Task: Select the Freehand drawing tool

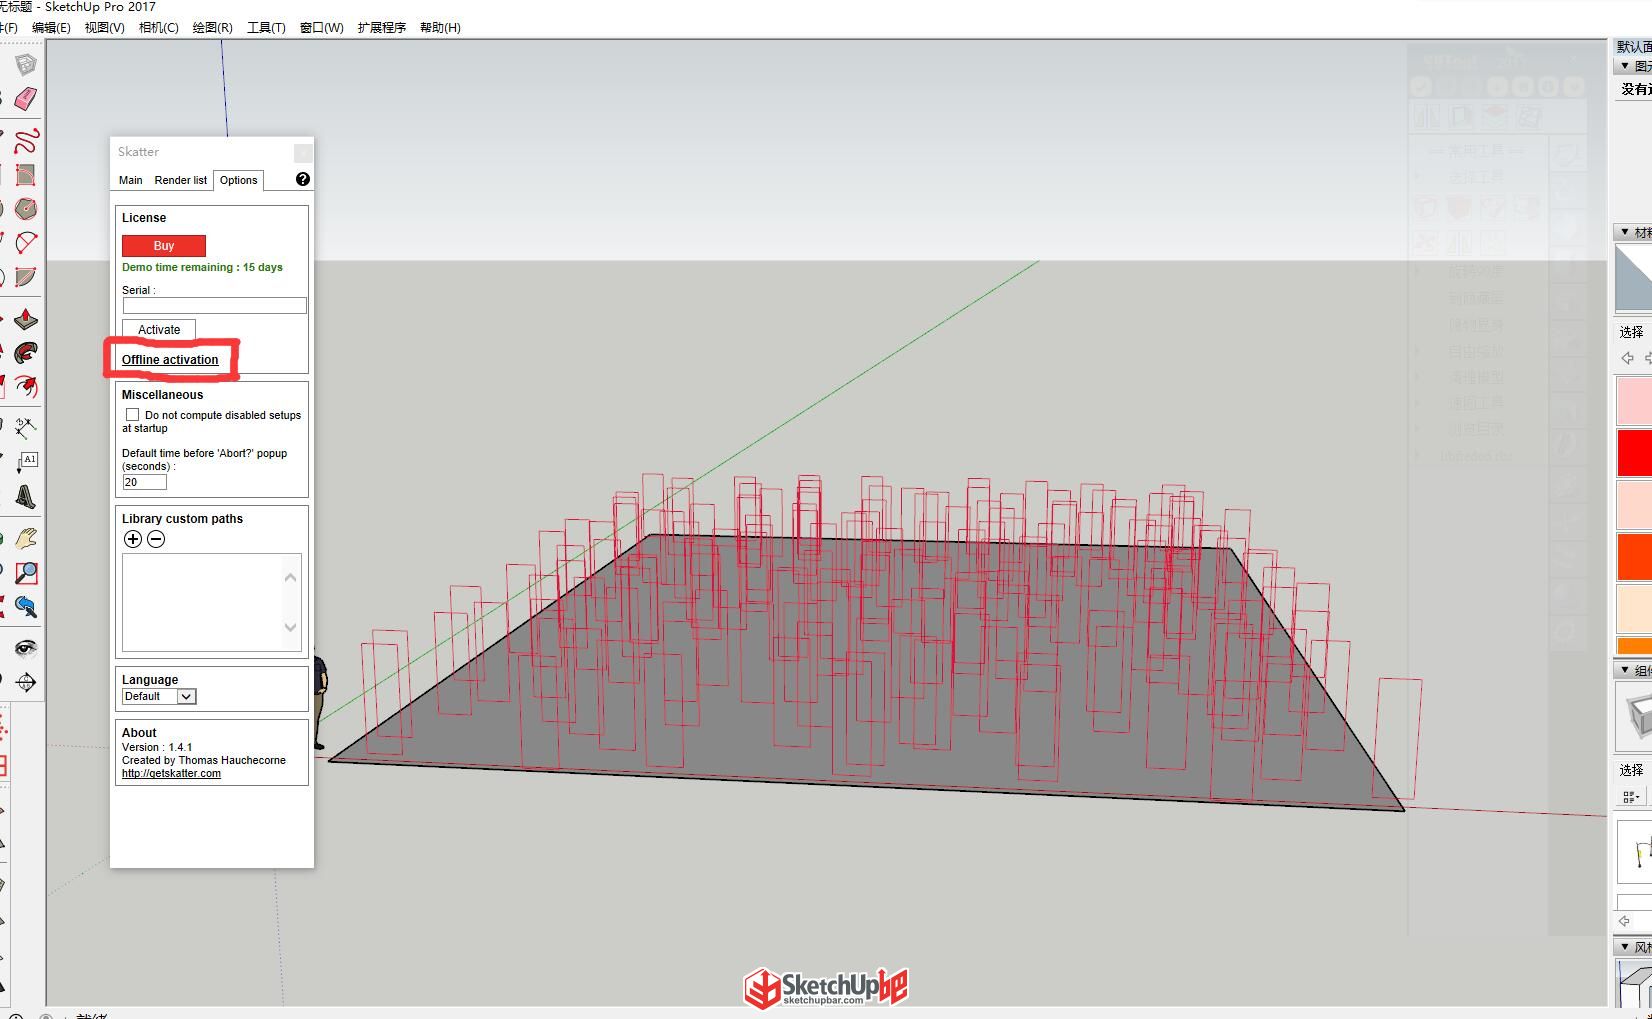Action: (x=25, y=140)
